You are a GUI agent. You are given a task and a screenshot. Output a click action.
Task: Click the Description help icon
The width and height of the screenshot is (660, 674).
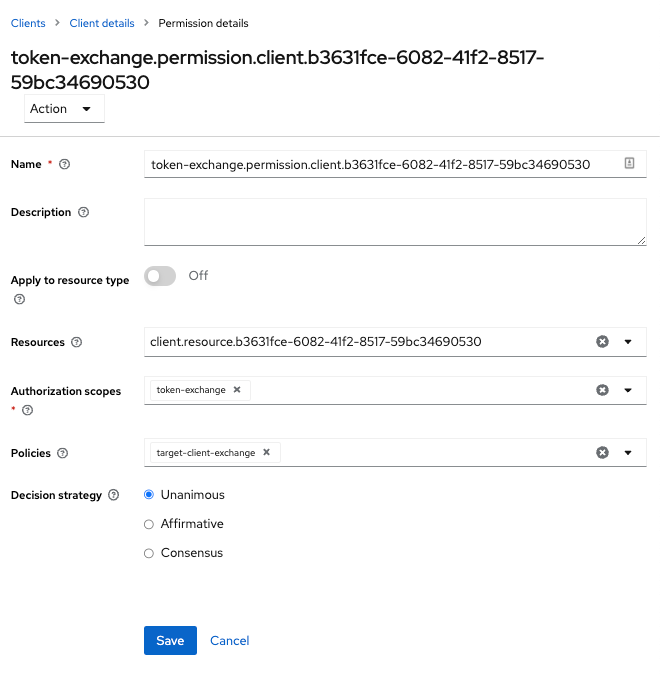pos(83,213)
